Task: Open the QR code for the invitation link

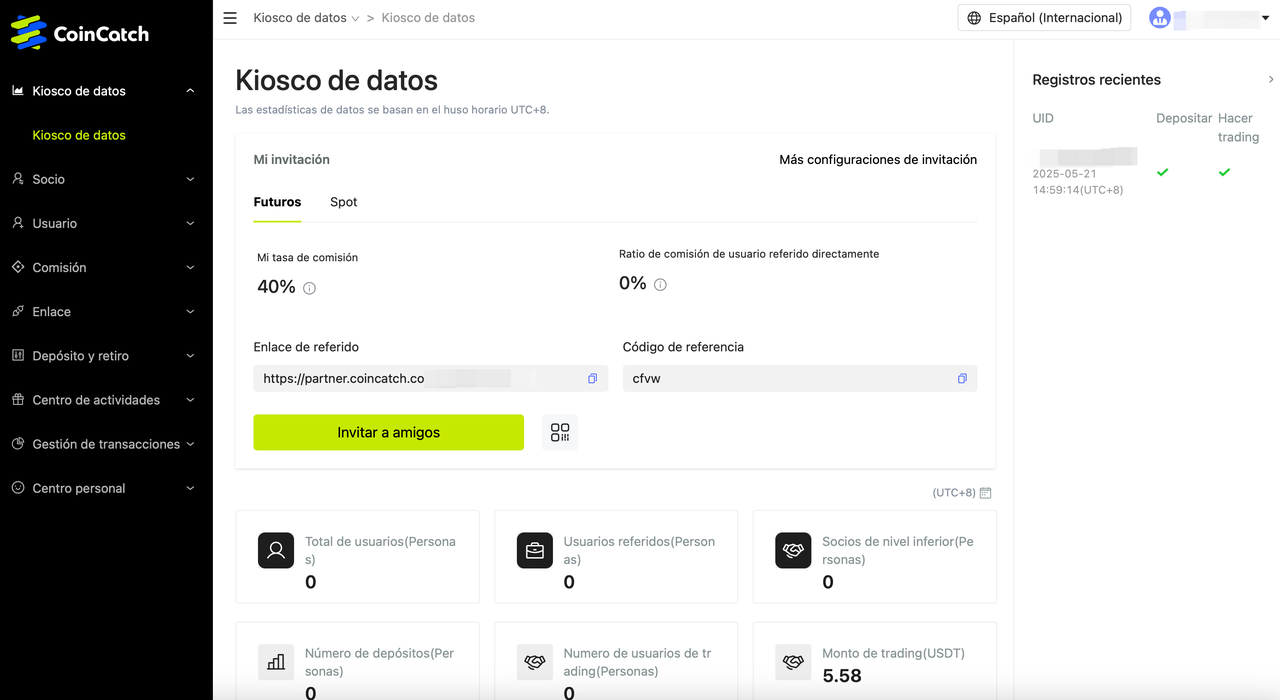Action: [559, 432]
